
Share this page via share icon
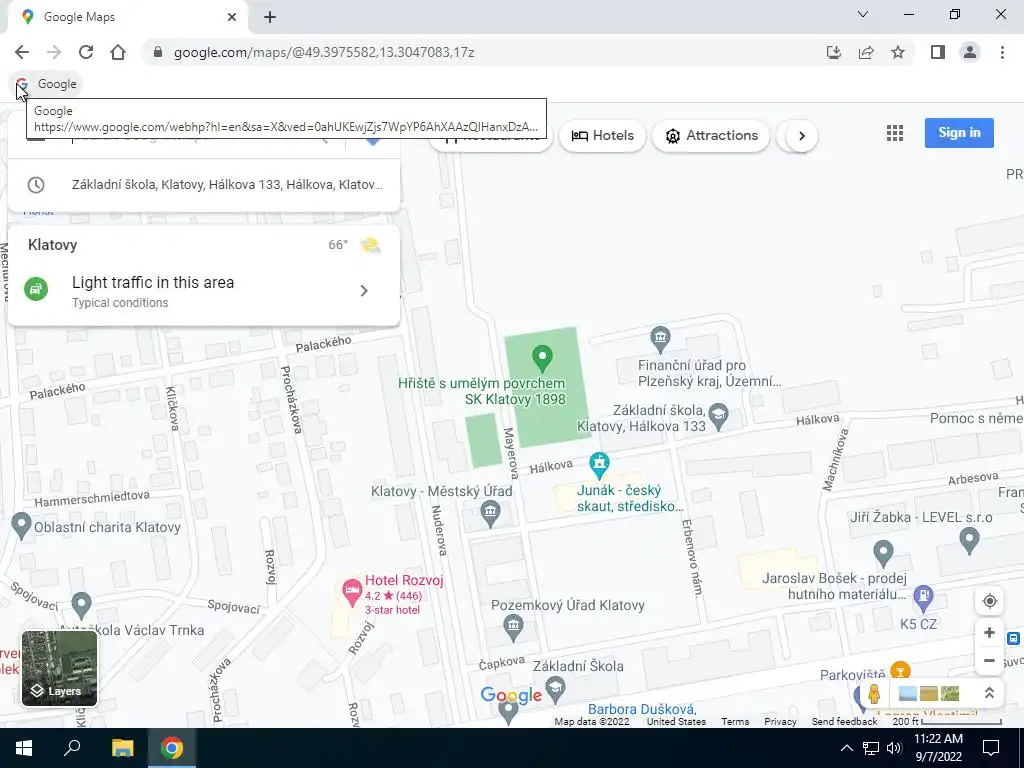point(866,52)
